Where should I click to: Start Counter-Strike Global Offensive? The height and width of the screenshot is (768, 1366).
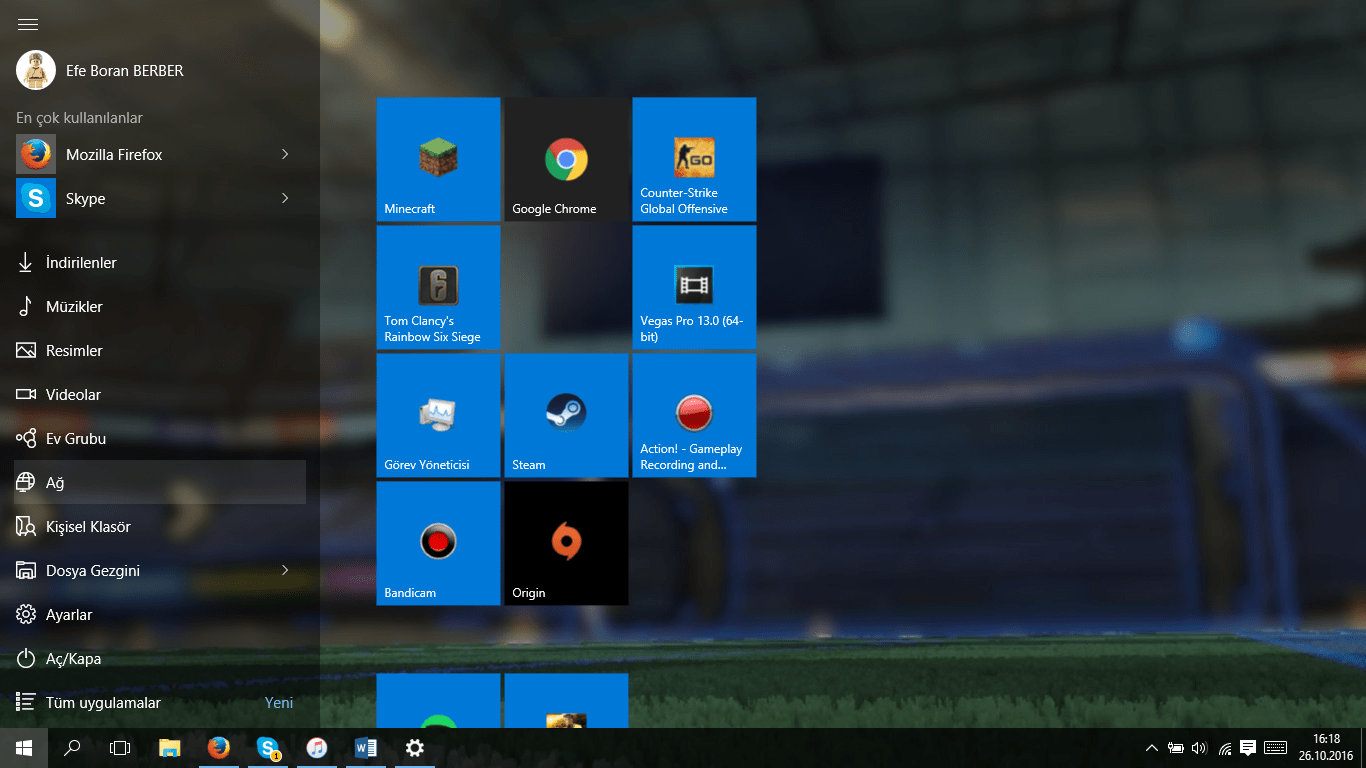pyautogui.click(x=693, y=158)
